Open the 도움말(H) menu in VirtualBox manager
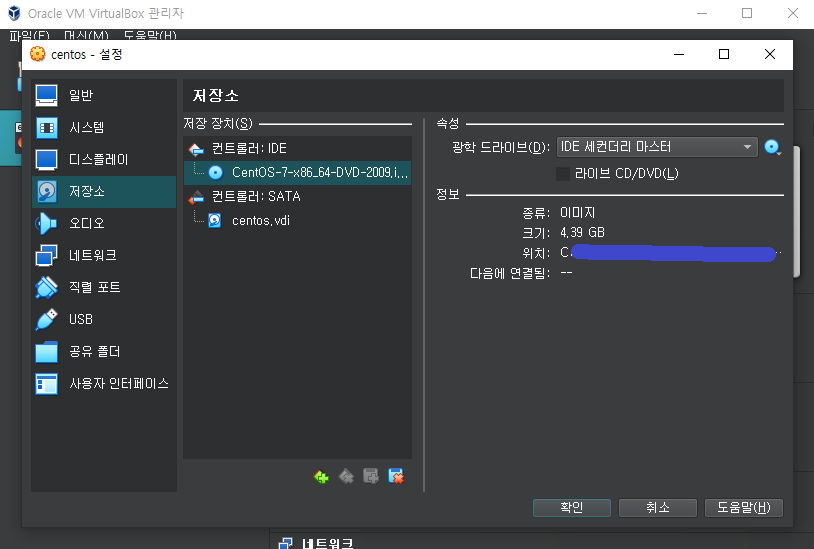This screenshot has height=549, width=814. click(150, 35)
